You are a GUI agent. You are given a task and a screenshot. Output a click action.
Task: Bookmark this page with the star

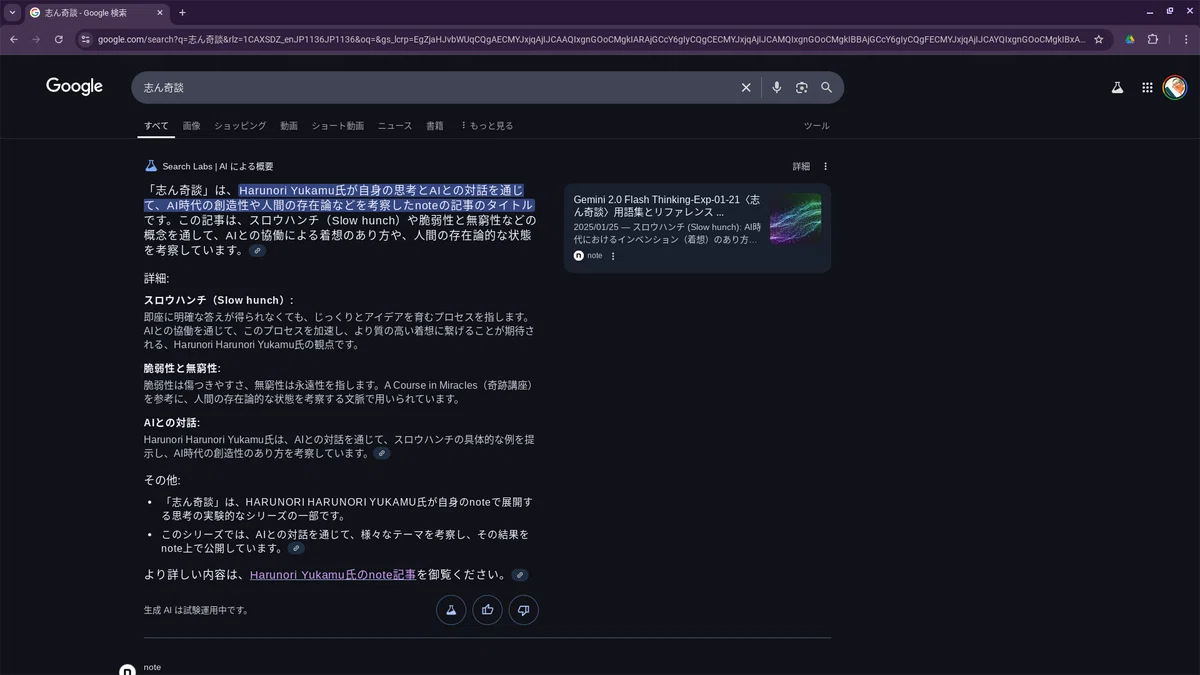point(1099,39)
